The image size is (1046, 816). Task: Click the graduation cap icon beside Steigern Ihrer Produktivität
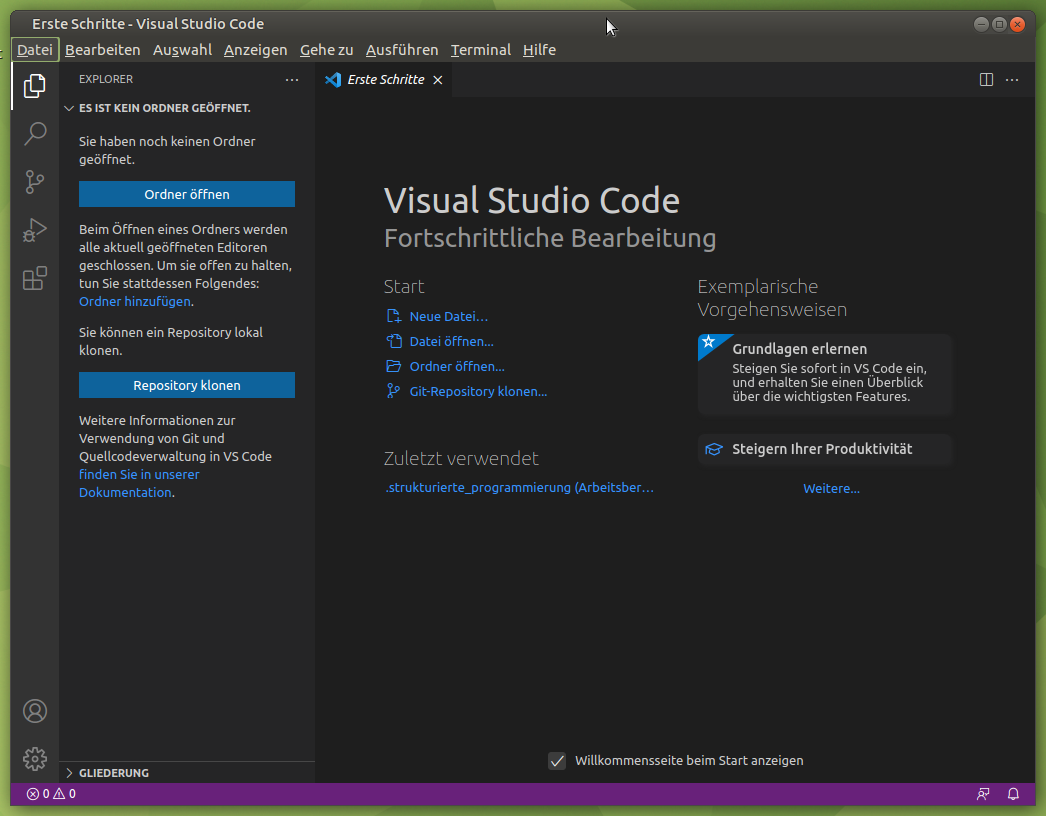pos(714,449)
